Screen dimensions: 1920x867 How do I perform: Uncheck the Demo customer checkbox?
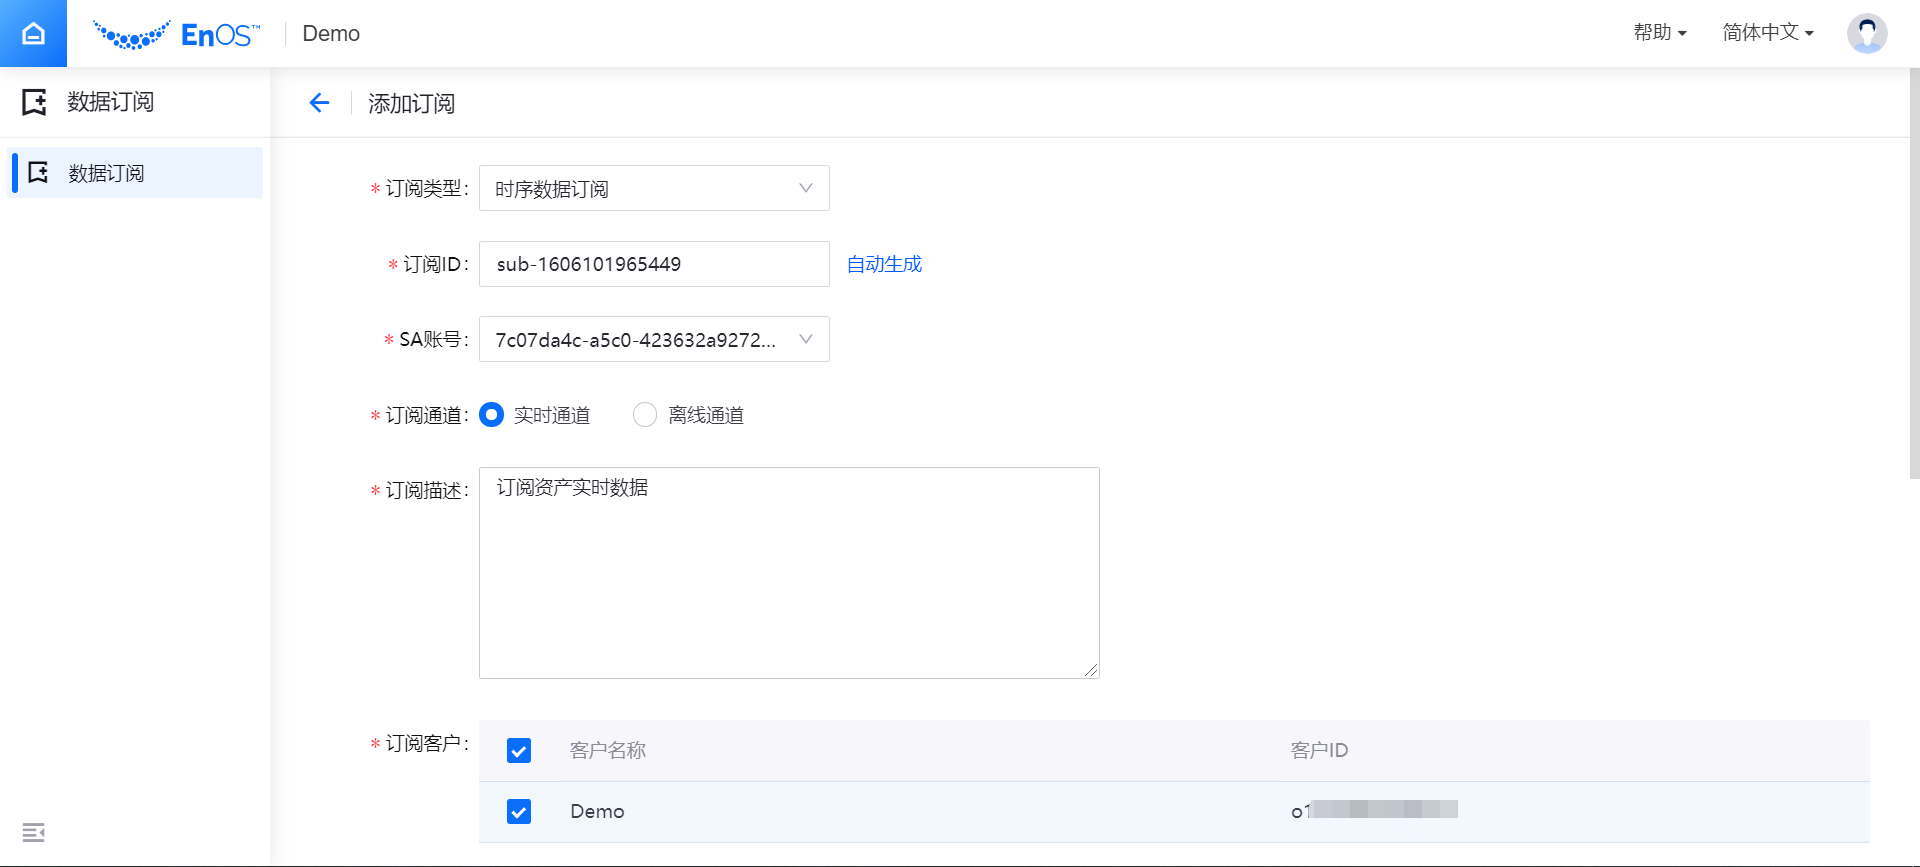(519, 811)
